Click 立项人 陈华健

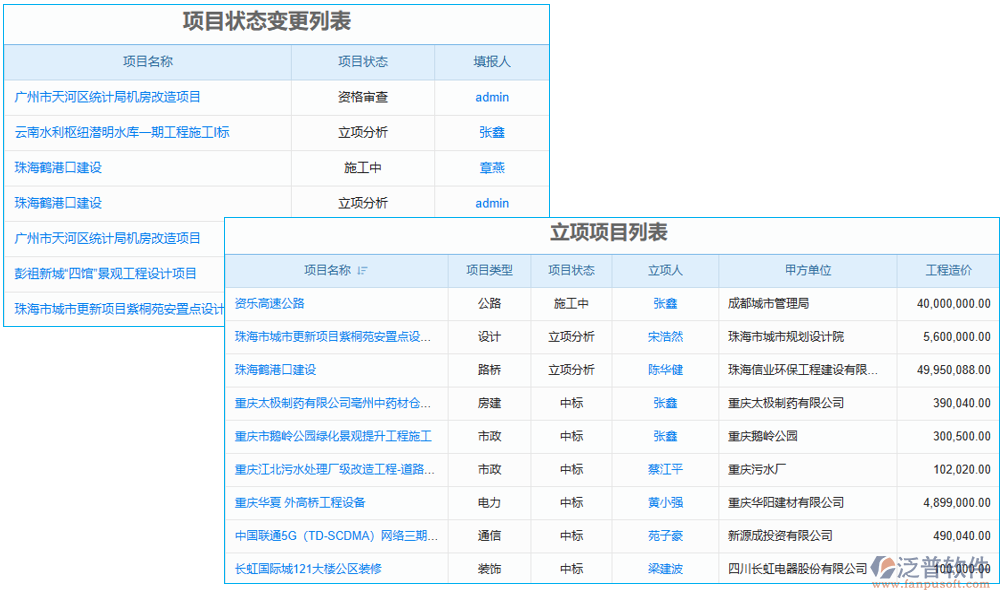[665, 370]
